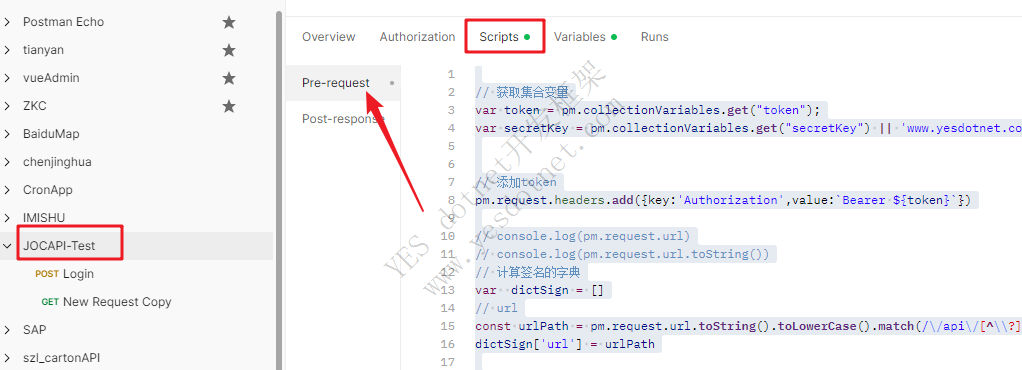
Task: Toggle the star on ZKC collection
Action: click(x=229, y=106)
